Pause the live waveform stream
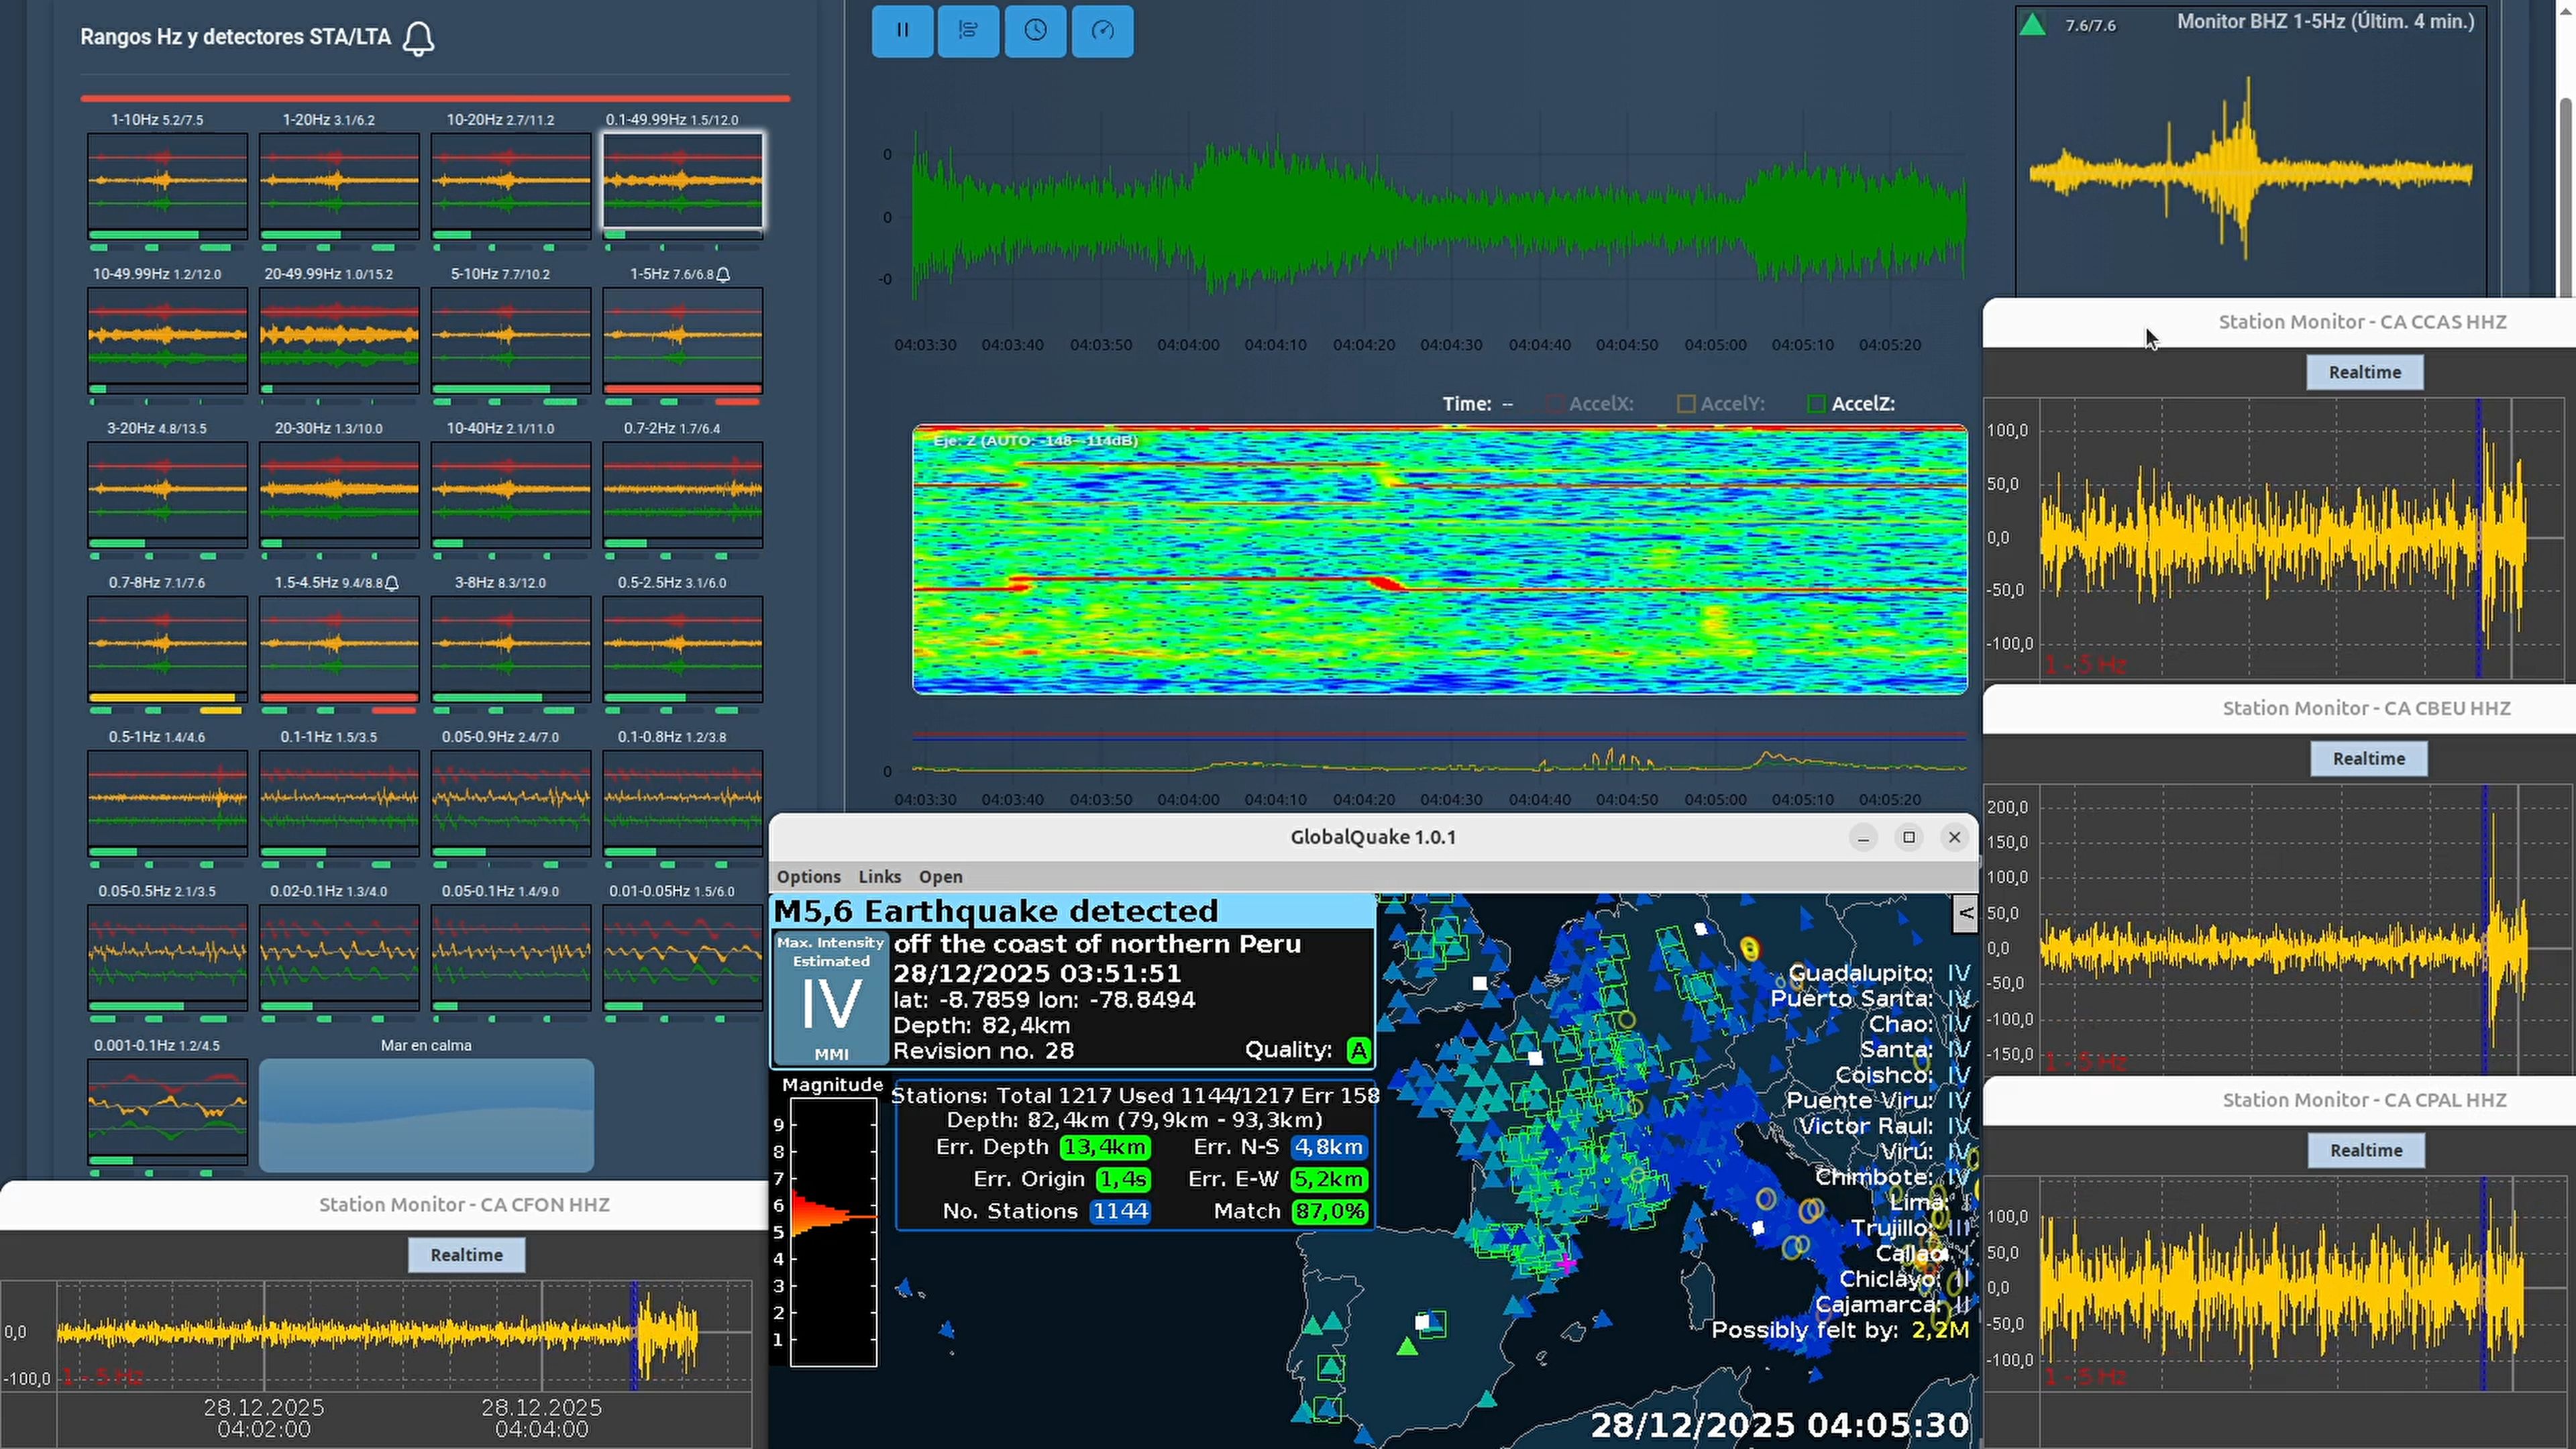 coord(902,30)
